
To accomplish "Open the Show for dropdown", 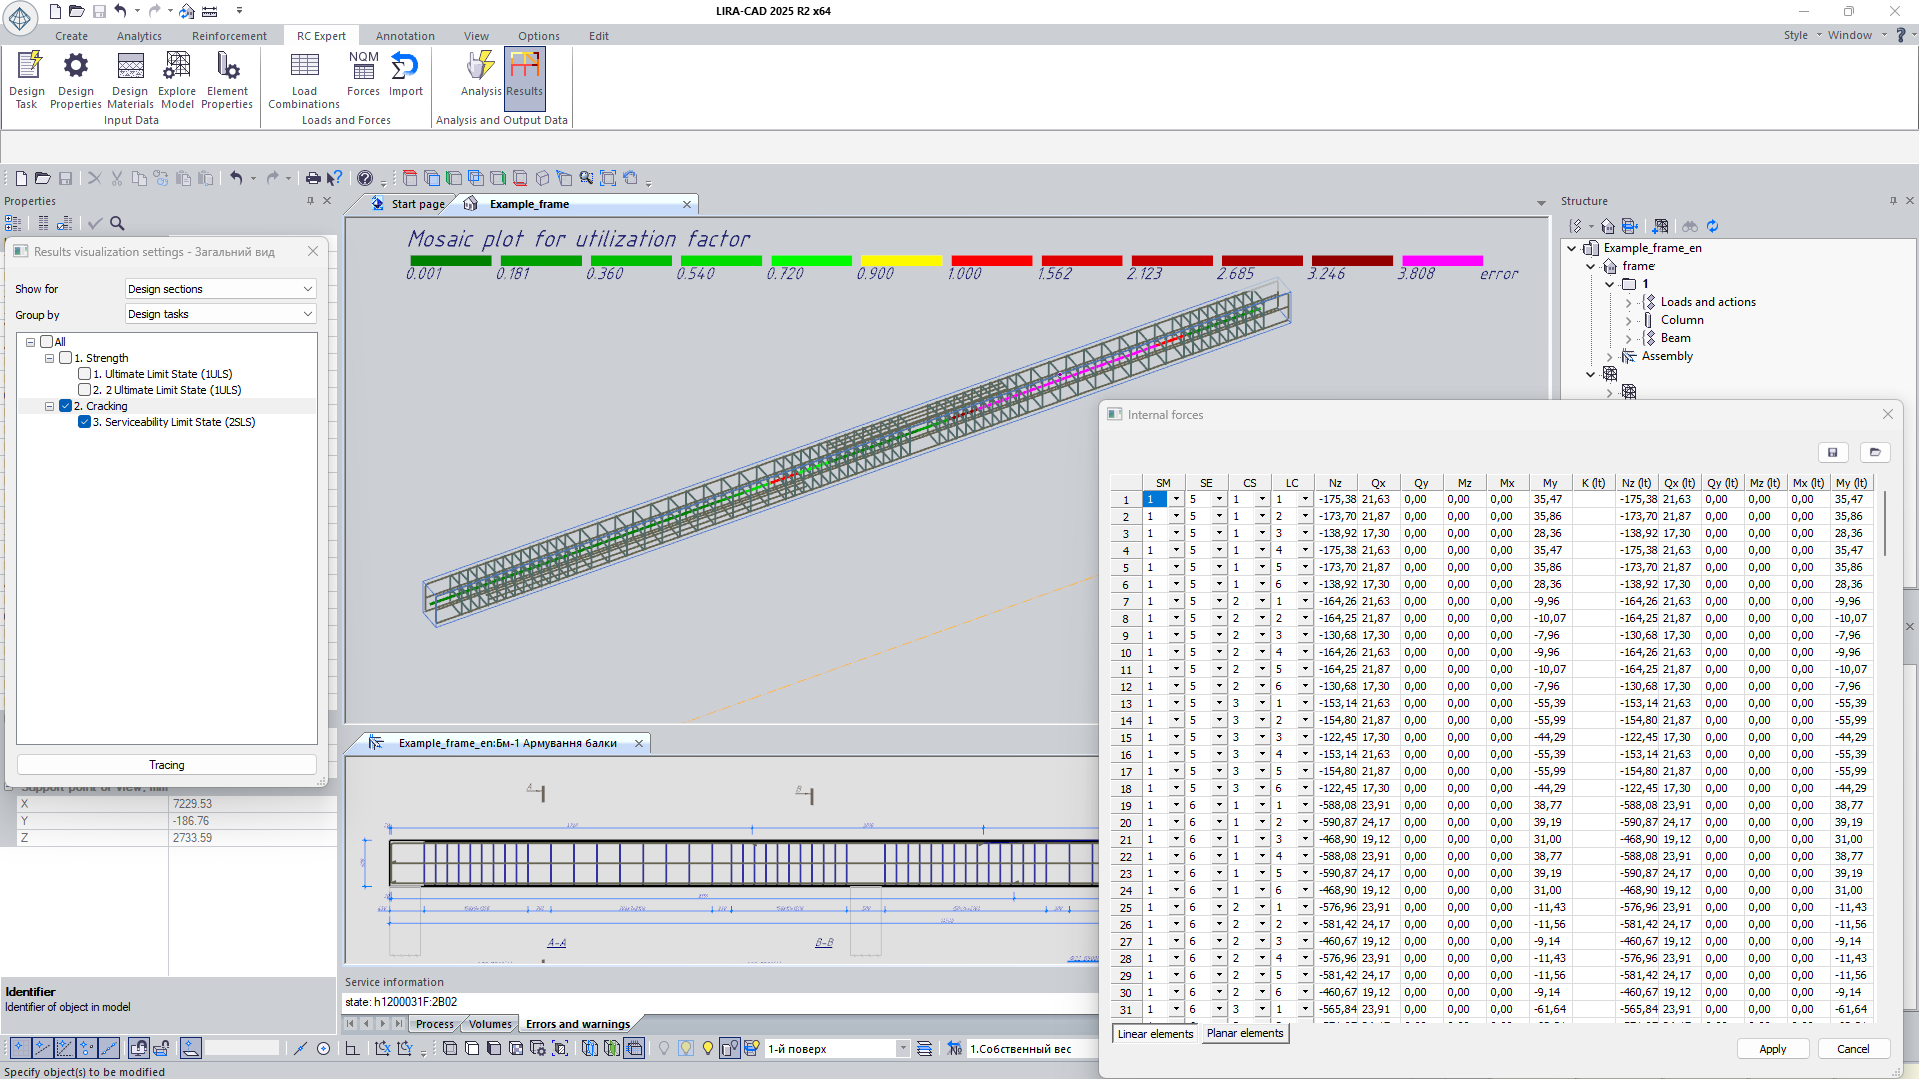I will point(220,289).
